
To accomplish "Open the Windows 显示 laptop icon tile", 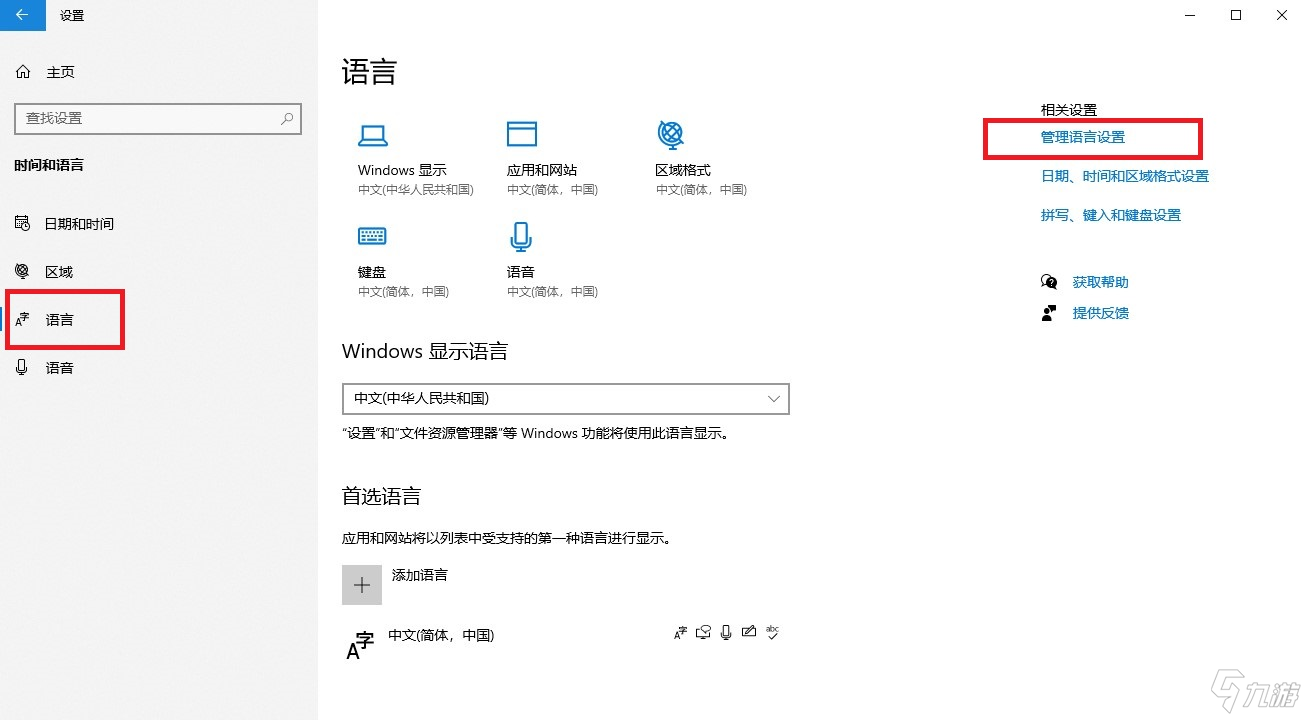I will [373, 135].
